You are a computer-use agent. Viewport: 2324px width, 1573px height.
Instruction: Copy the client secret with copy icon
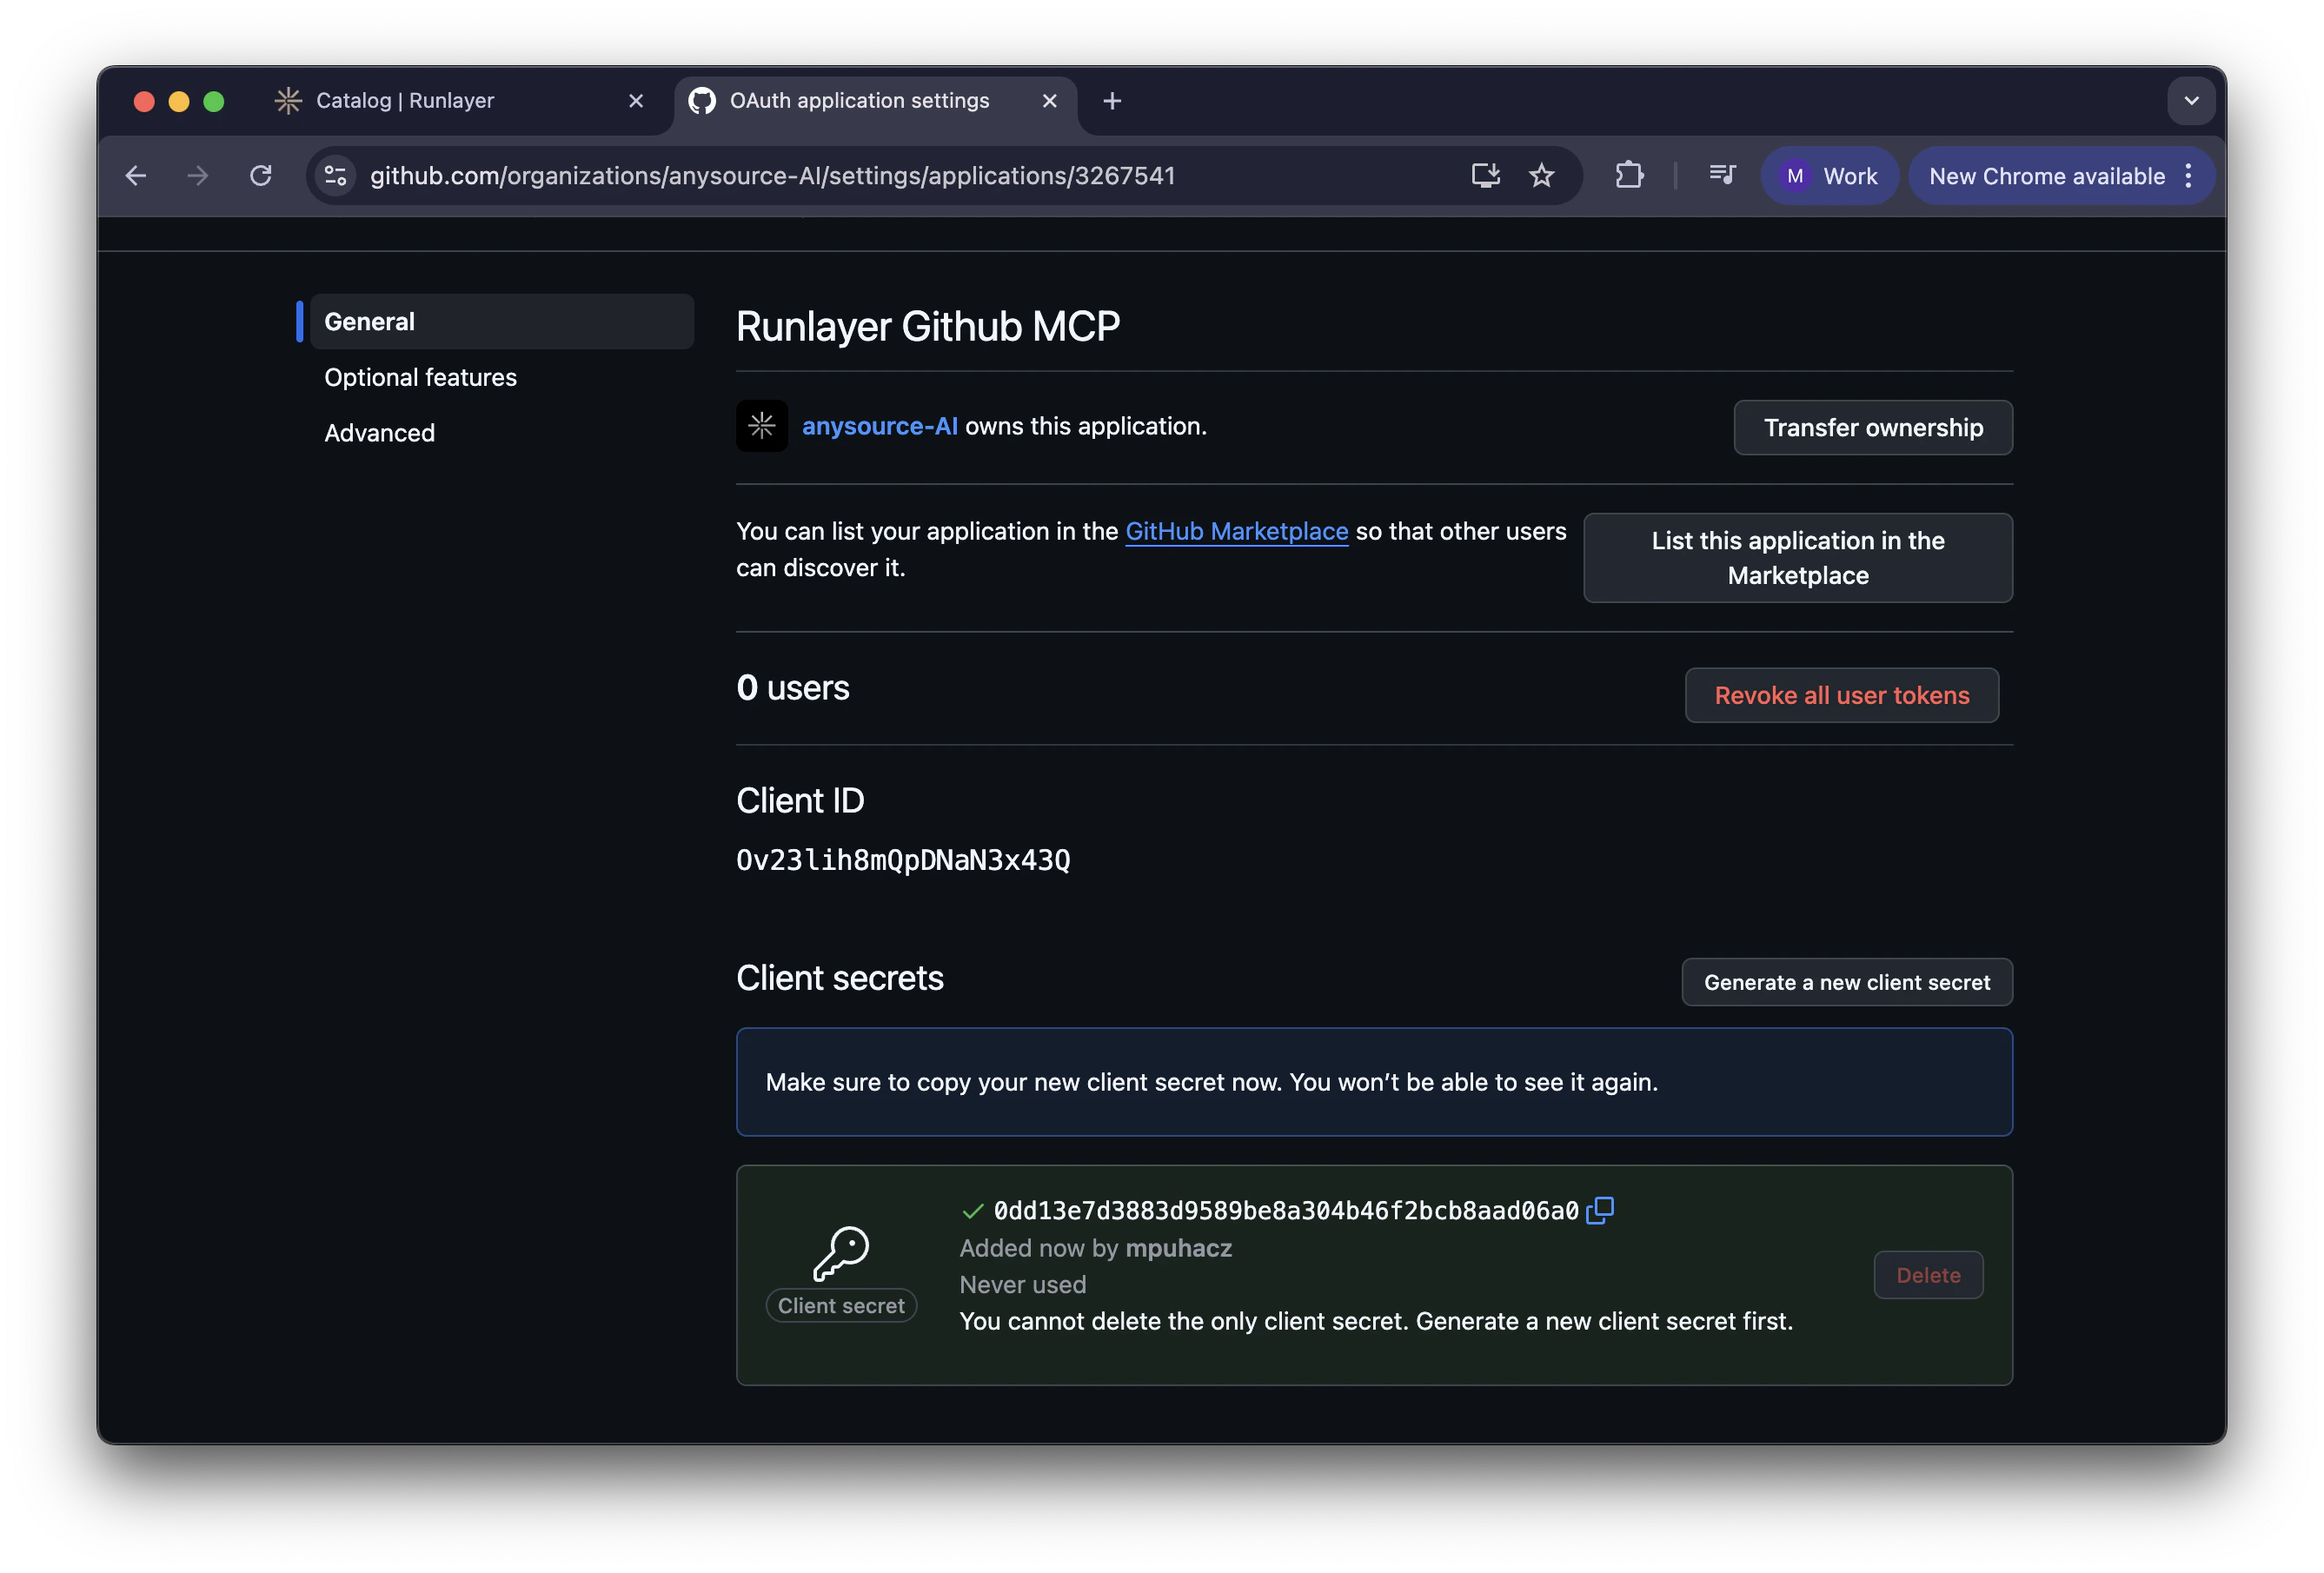tap(1599, 1210)
